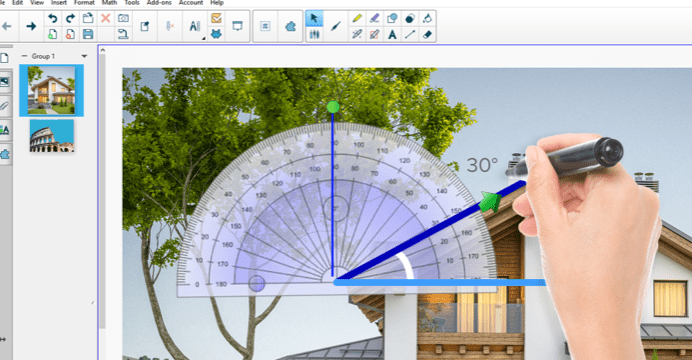Go to the next page arrow

(x=31, y=26)
